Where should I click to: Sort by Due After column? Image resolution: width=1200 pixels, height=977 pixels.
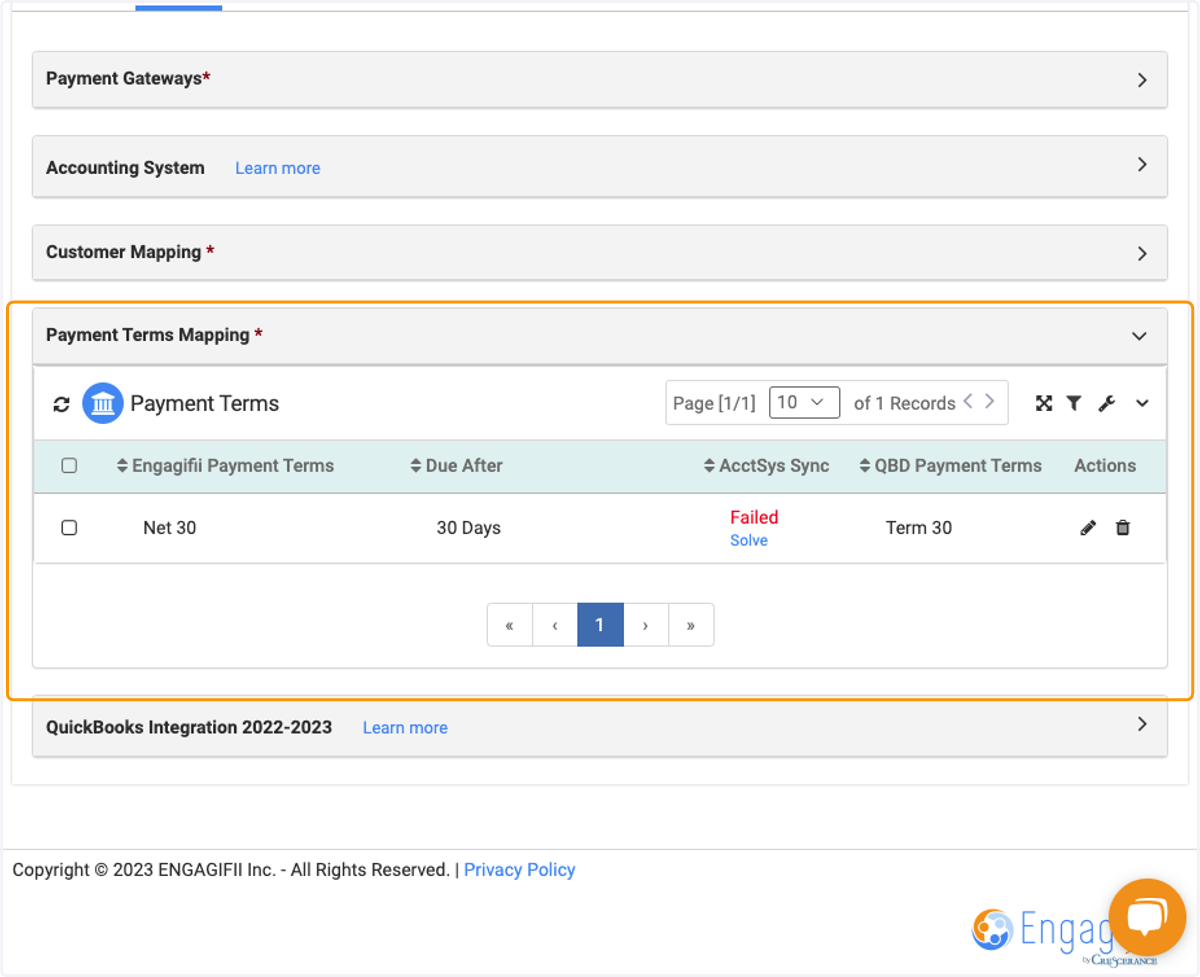(x=456, y=466)
